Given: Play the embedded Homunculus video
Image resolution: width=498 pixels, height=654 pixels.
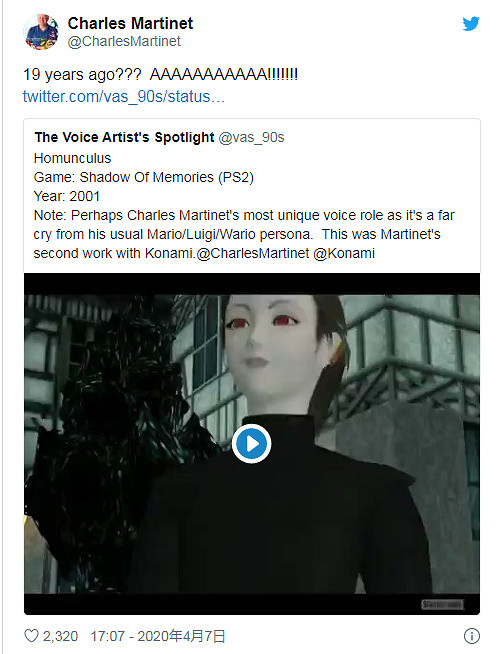Looking at the screenshot, I should click(x=252, y=444).
